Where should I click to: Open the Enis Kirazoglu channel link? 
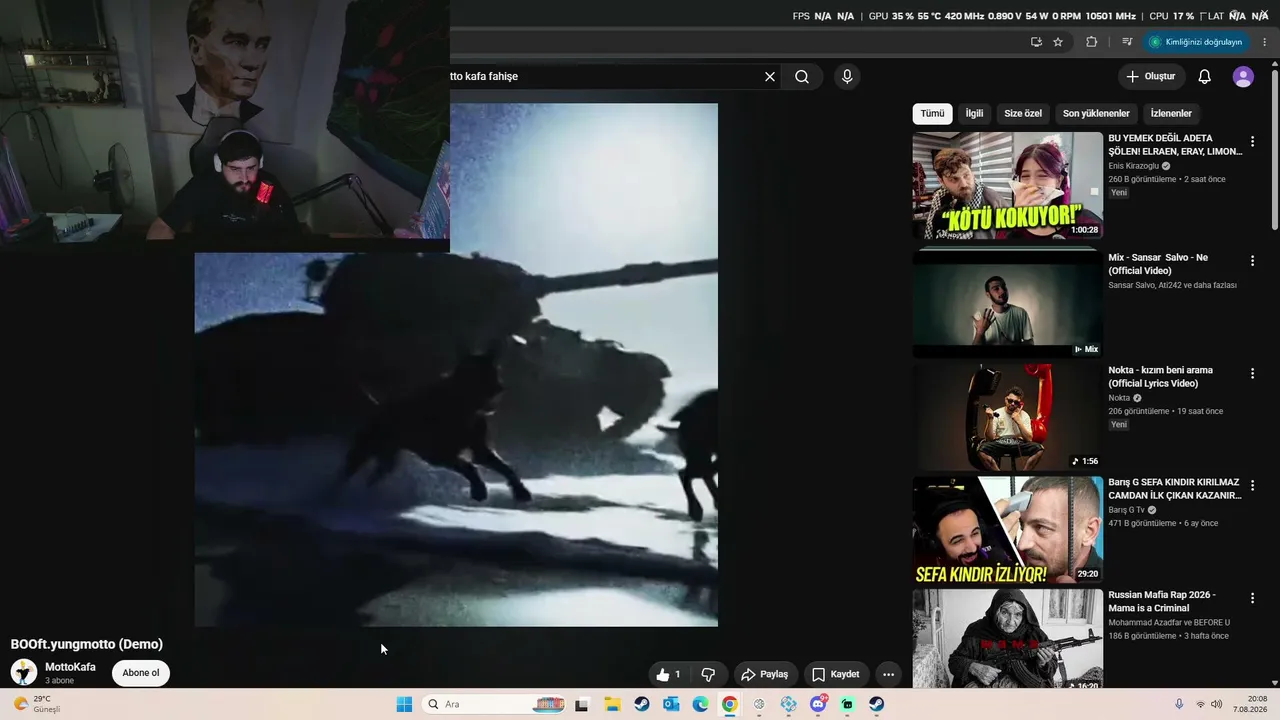1133,166
